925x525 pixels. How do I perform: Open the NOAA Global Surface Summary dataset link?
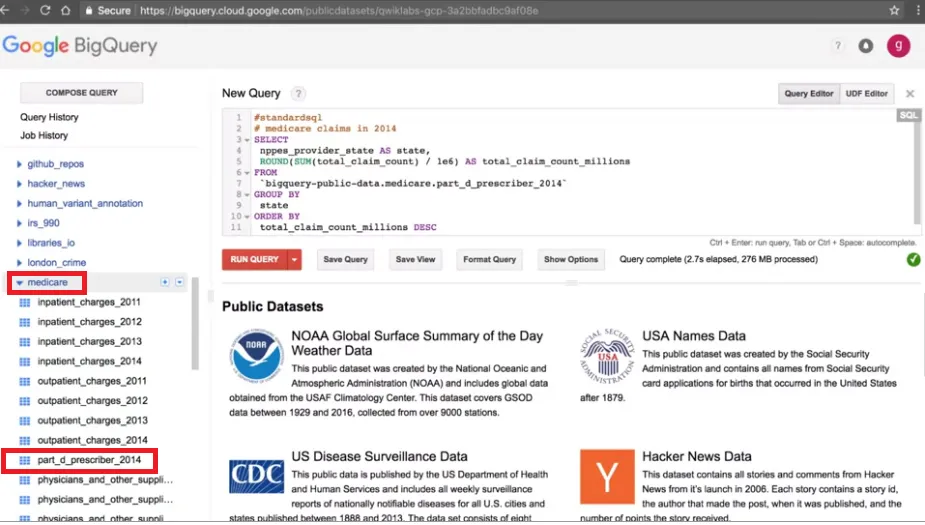pyautogui.click(x=416, y=343)
